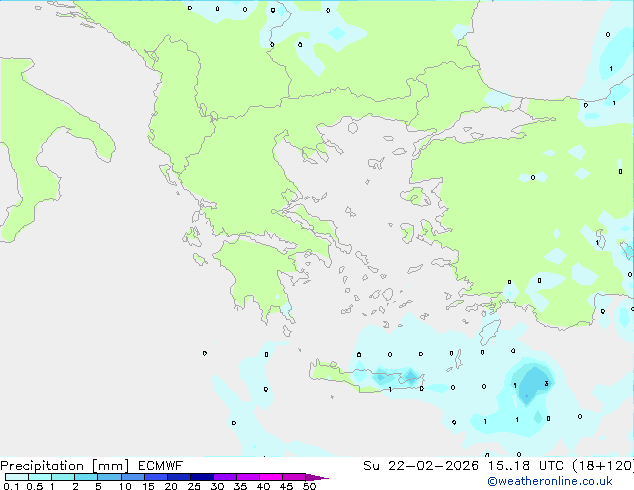This screenshot has width=634, height=490.
Task: Select legend scale label '0.1'
Action: click(11, 486)
